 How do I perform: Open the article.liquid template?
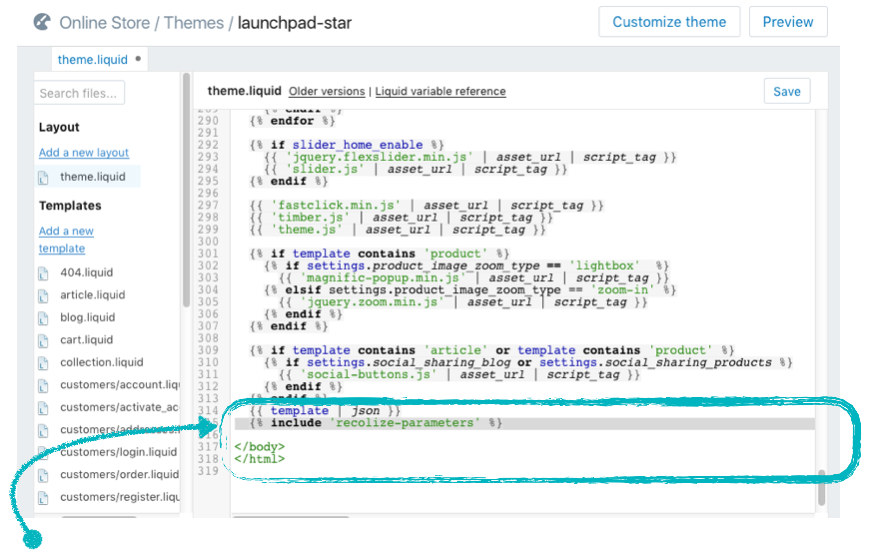click(x=93, y=295)
